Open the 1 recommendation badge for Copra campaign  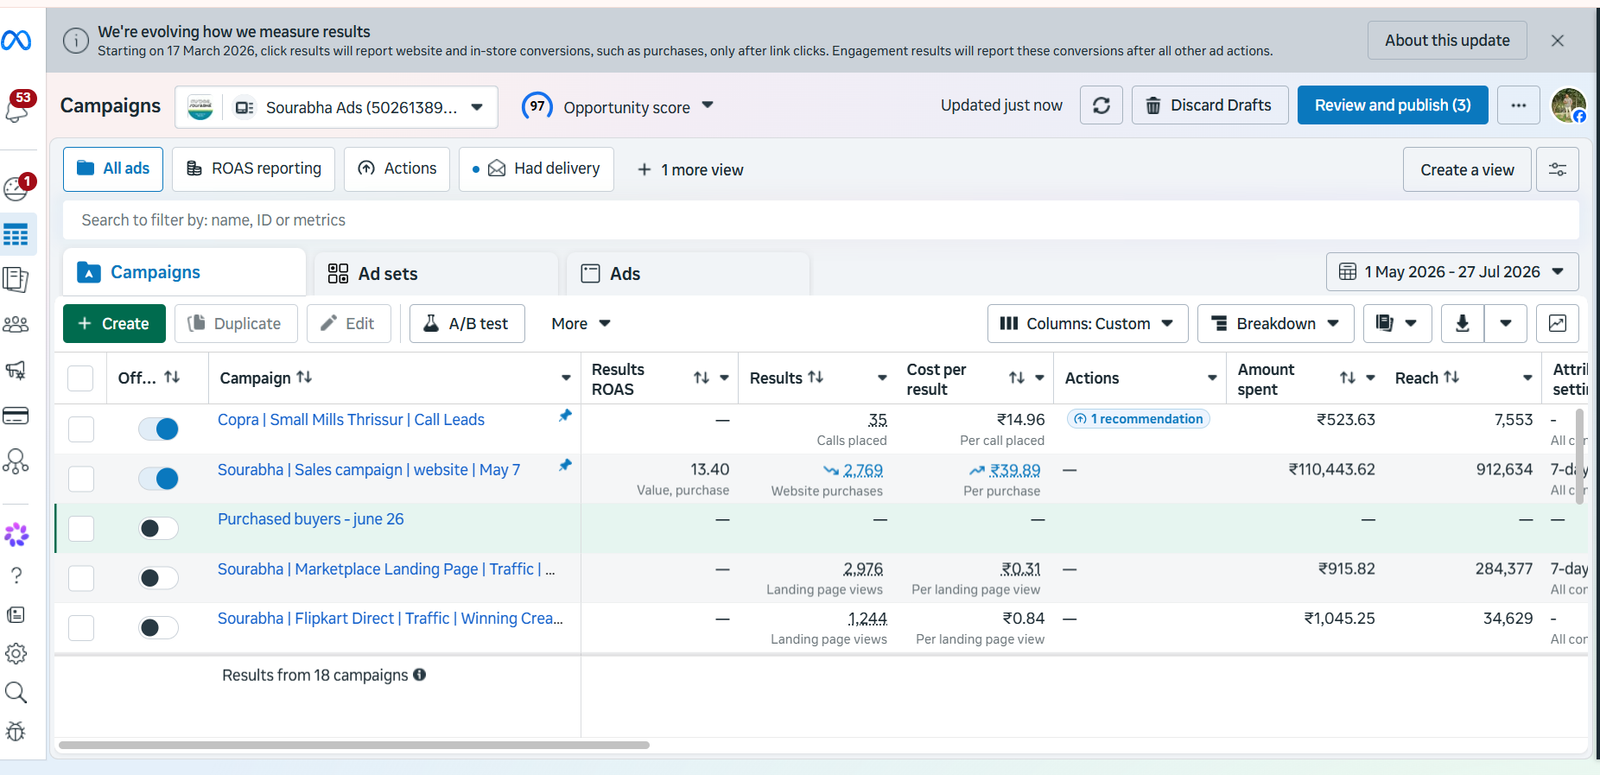1138,419
